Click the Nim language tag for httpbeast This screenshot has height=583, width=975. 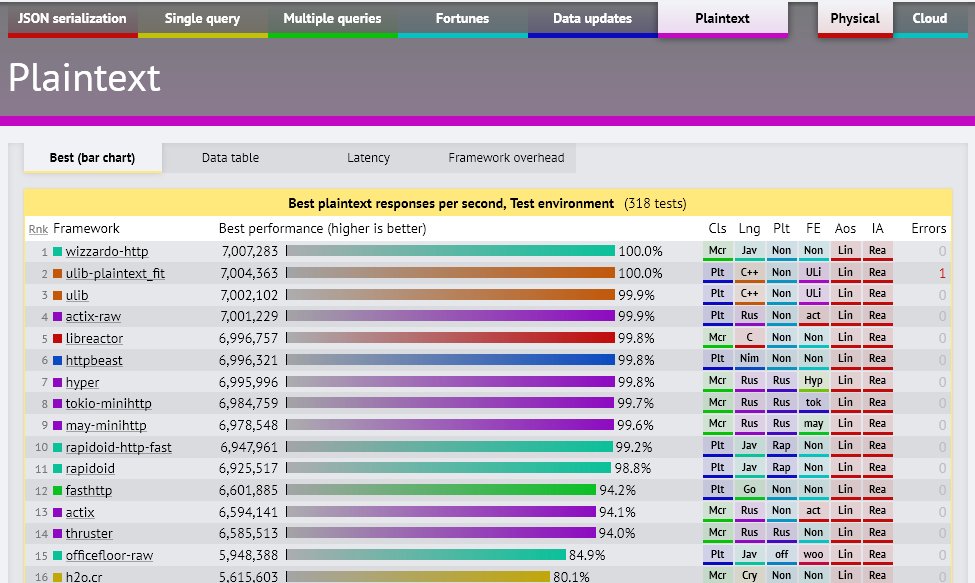pos(749,359)
